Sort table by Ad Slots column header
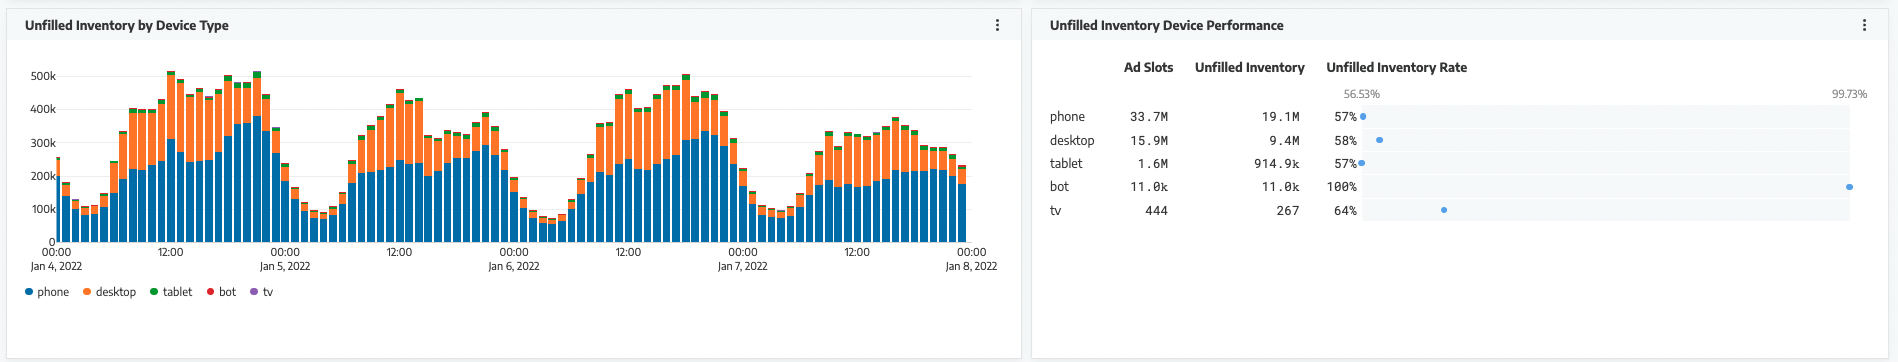The width and height of the screenshot is (1898, 362). 1148,67
